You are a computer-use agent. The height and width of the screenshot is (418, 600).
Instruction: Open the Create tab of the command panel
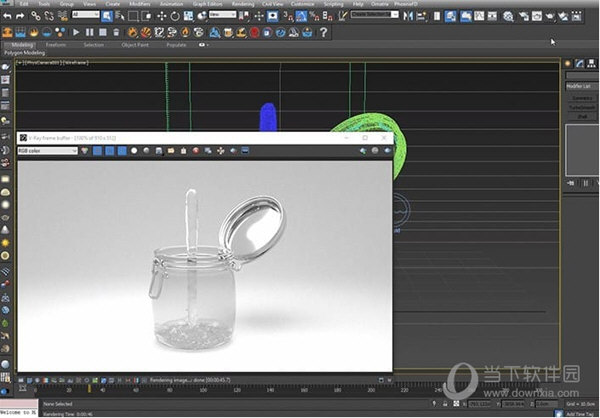pyautogui.click(x=568, y=63)
